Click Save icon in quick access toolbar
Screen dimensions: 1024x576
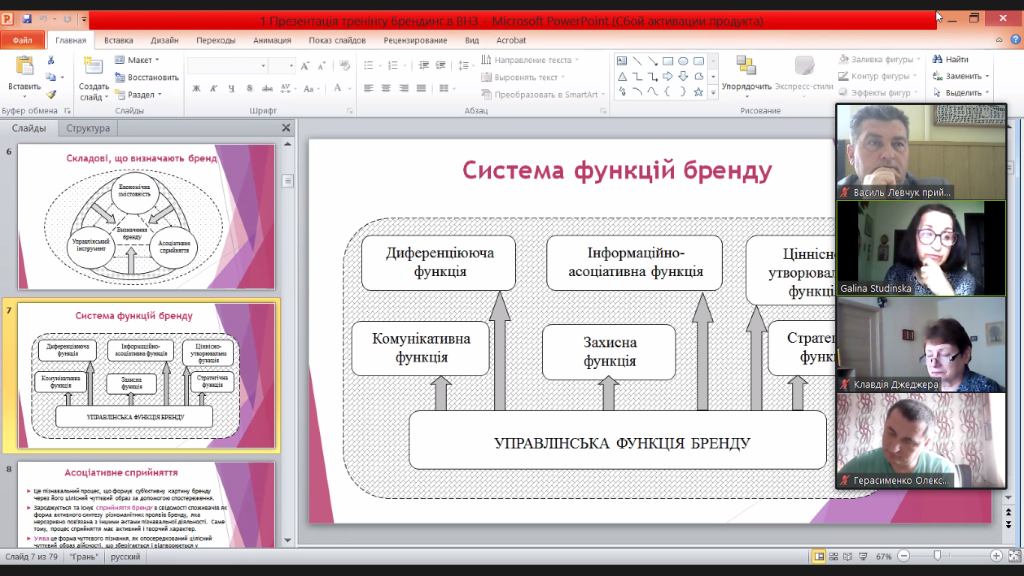tap(27, 19)
